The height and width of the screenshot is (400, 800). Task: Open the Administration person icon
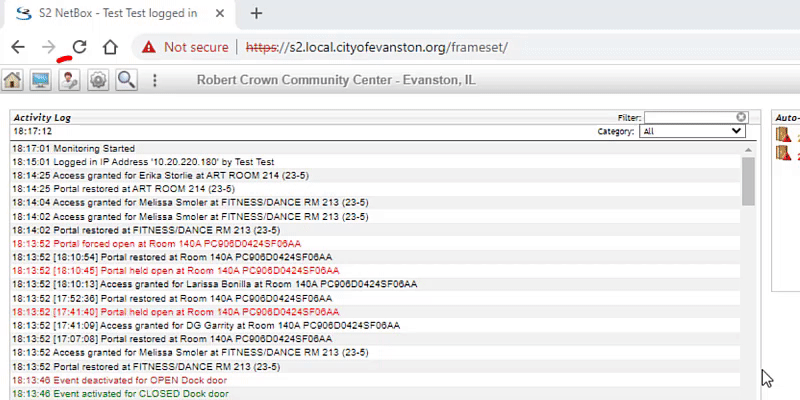pos(69,81)
